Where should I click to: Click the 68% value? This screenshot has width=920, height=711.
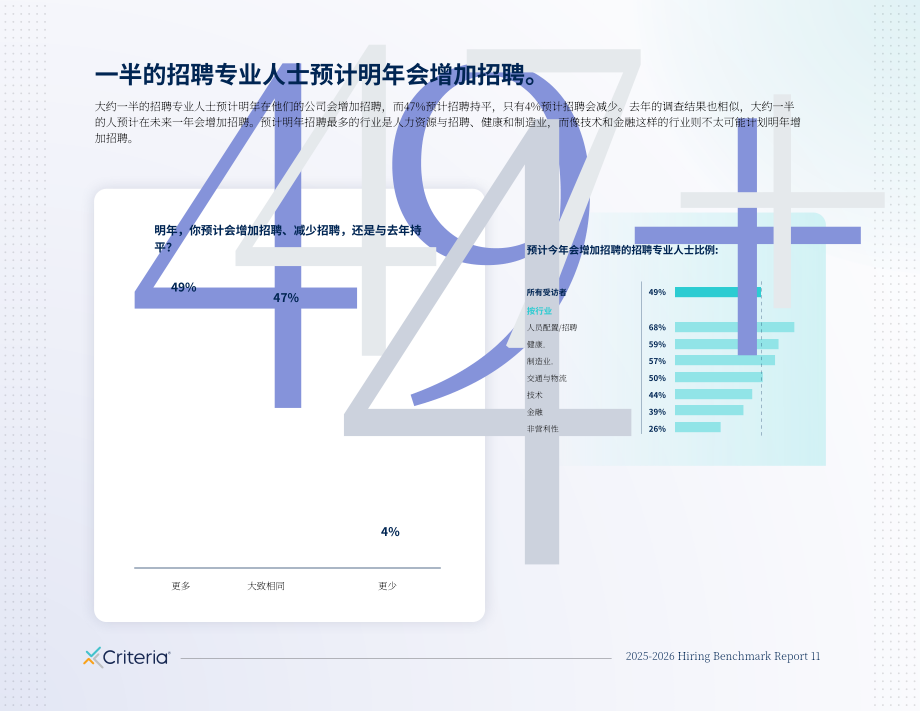(x=657, y=327)
